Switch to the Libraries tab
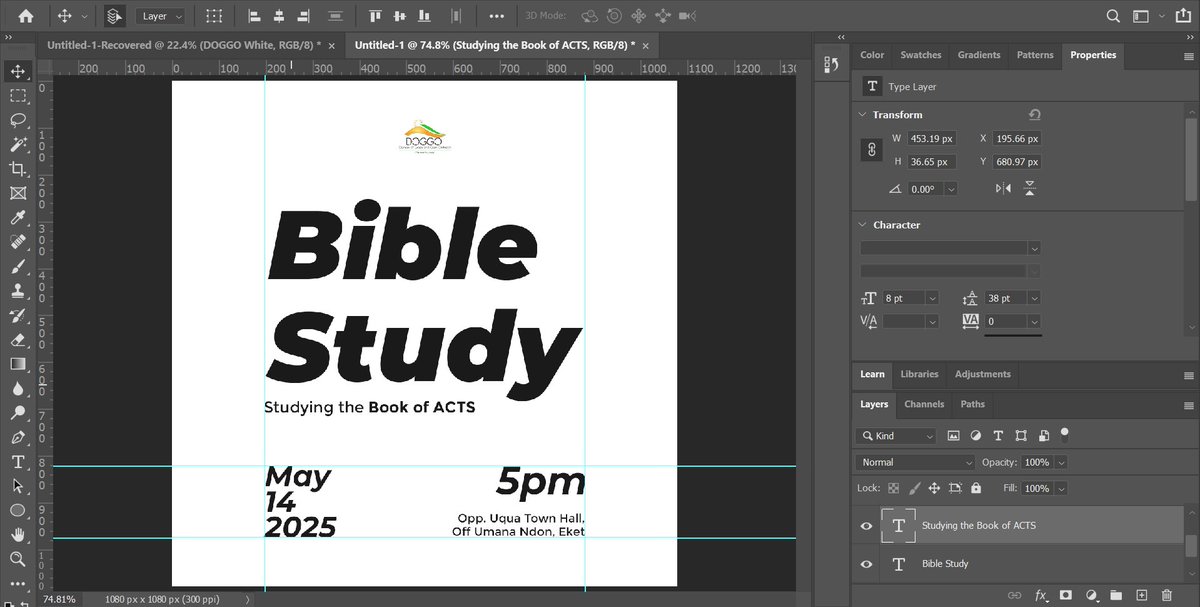The height and width of the screenshot is (607, 1200). click(x=919, y=374)
